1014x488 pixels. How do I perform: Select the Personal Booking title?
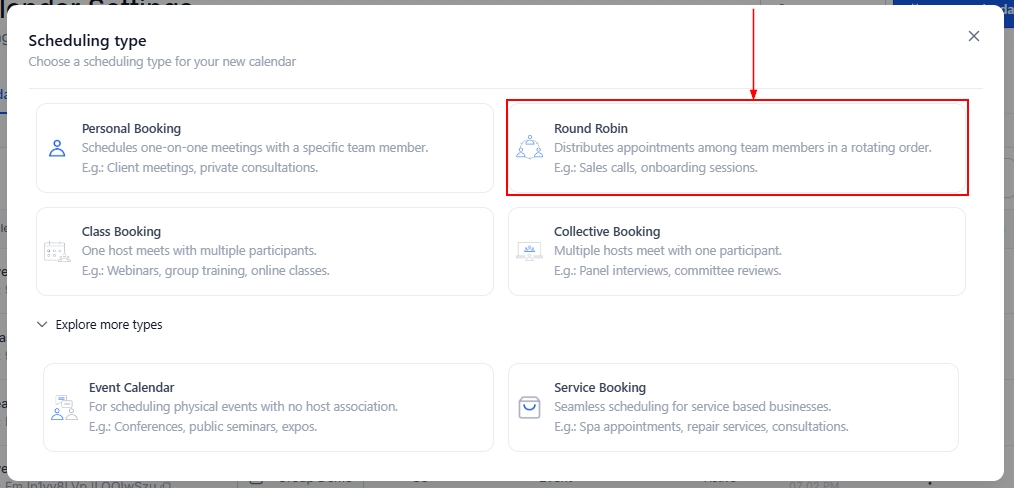point(131,128)
